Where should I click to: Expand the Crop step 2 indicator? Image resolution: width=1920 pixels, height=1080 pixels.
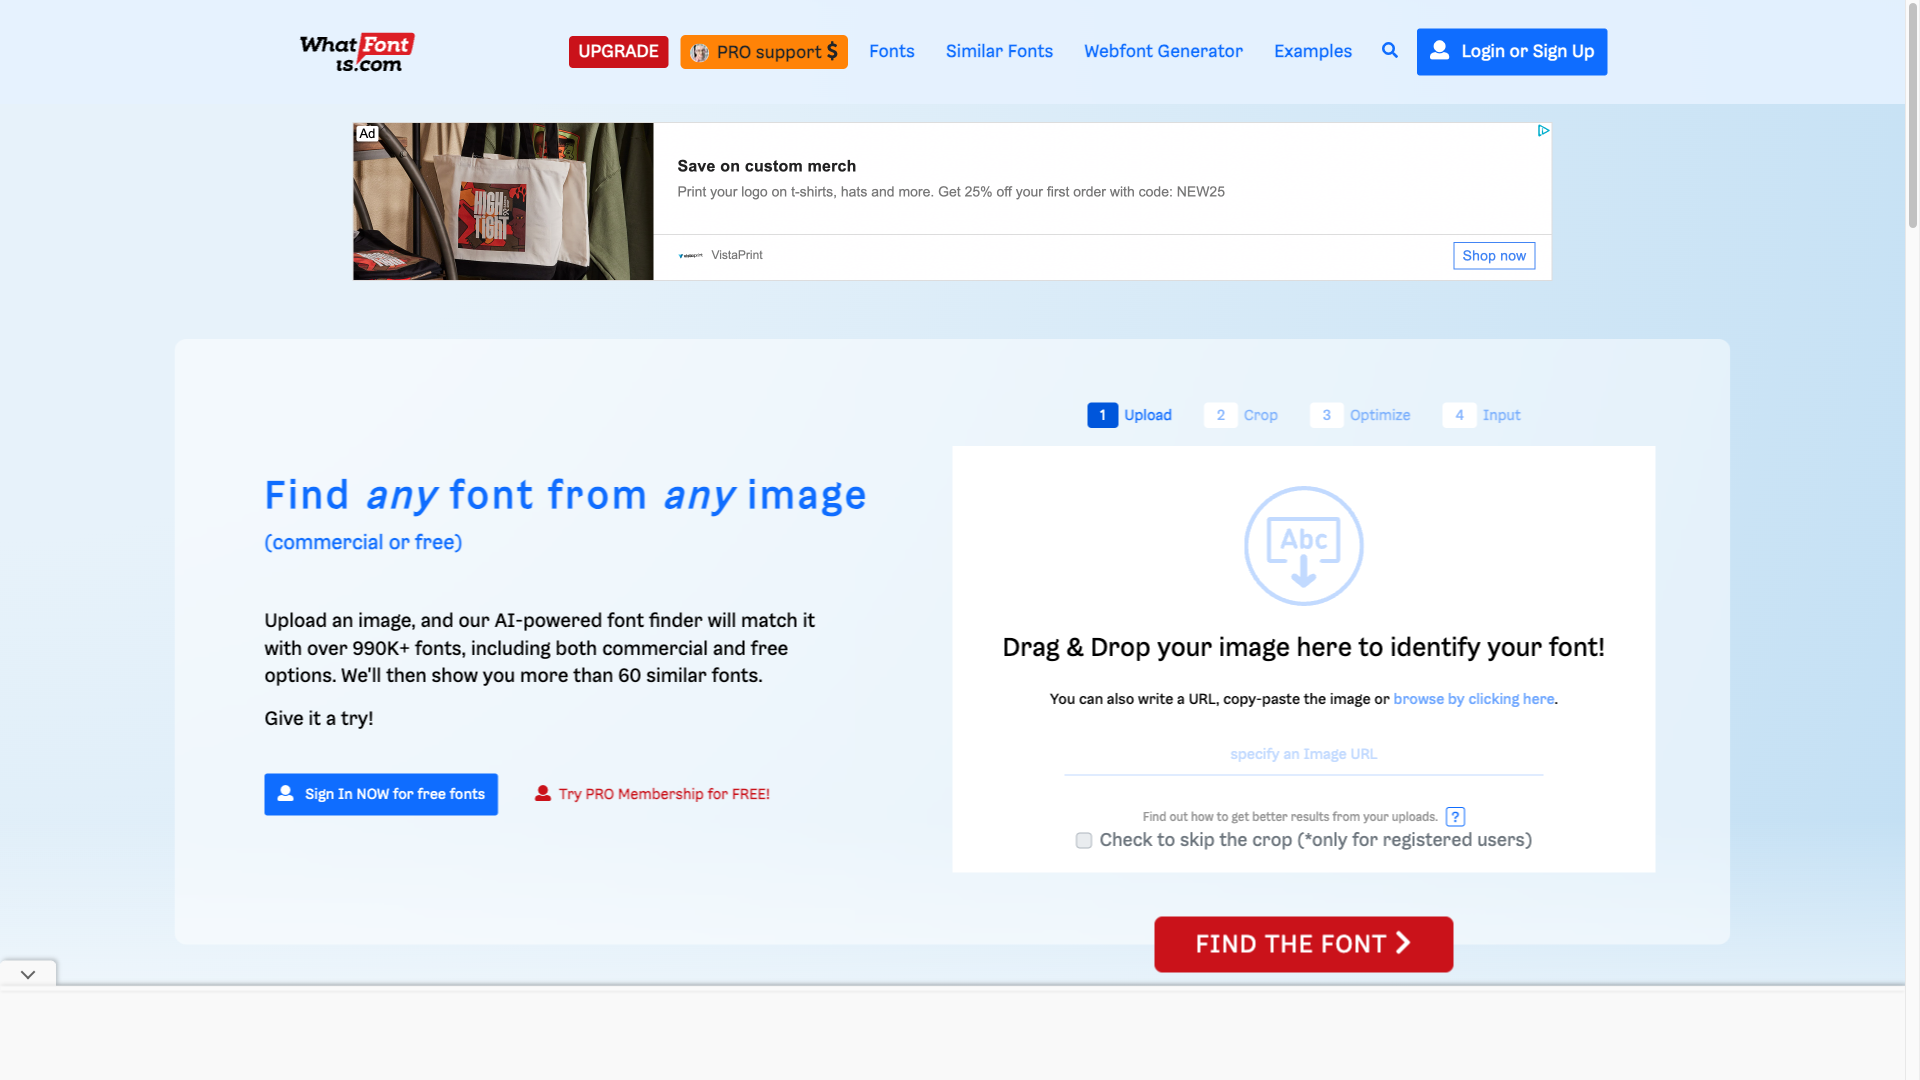point(1220,414)
